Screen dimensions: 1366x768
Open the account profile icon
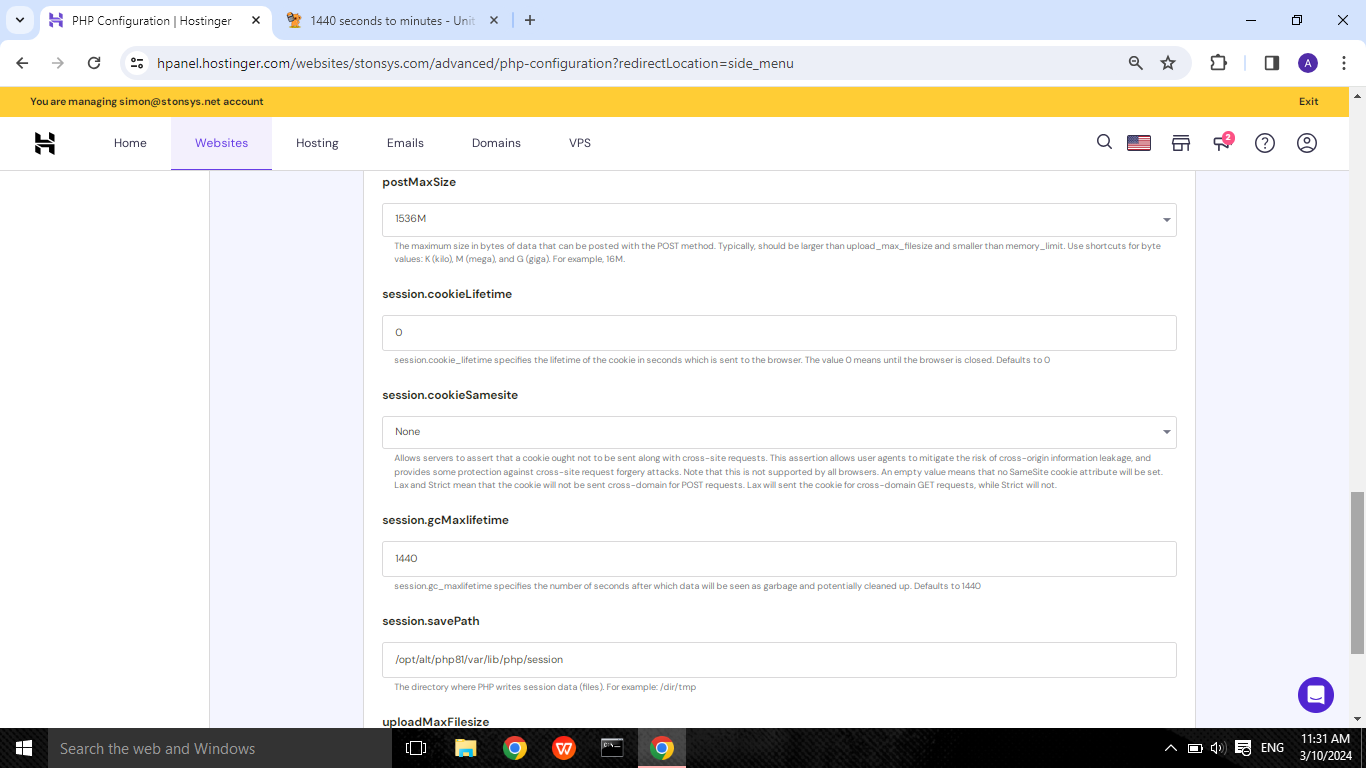[x=1307, y=143]
